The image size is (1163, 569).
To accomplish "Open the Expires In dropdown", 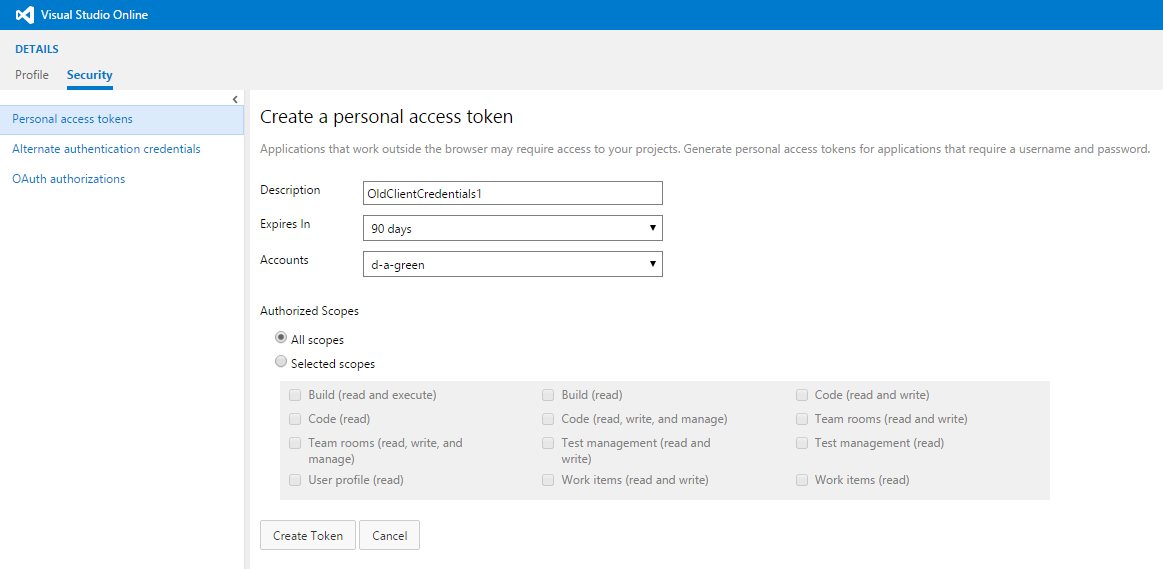I will coord(512,229).
